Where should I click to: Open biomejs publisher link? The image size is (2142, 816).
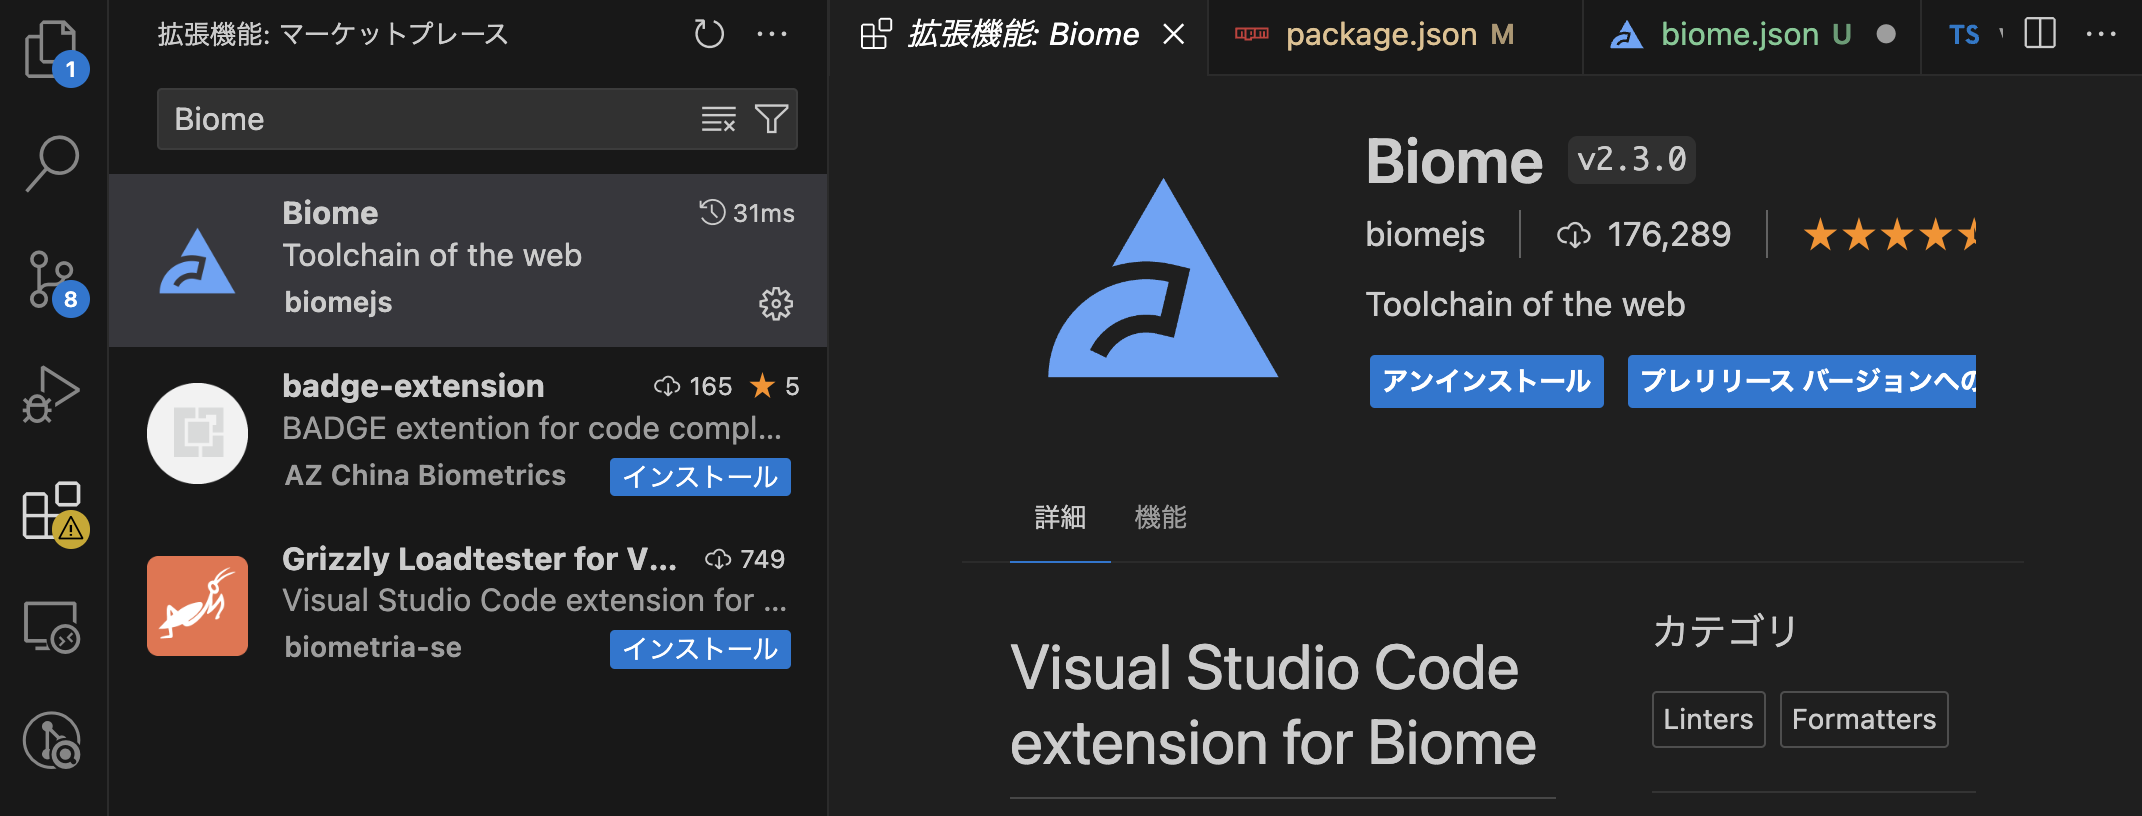pos(1425,234)
